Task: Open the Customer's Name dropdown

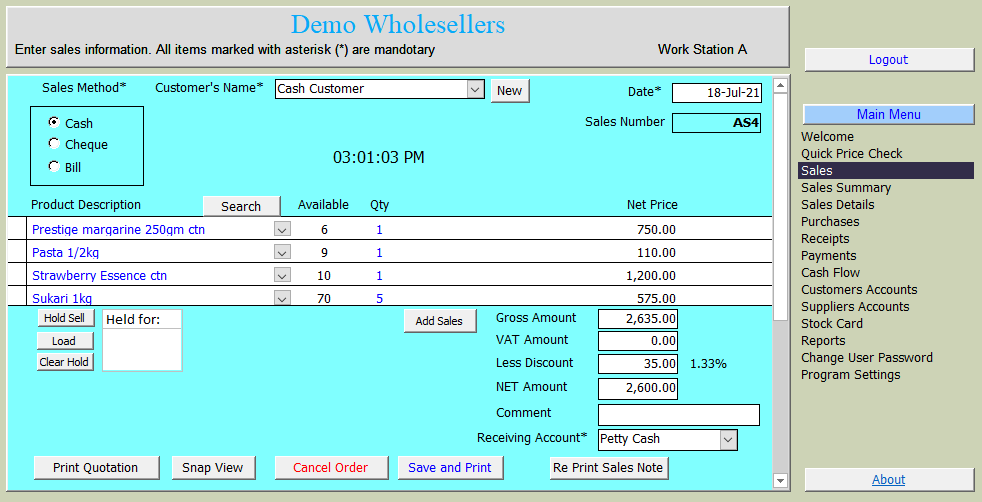Action: [x=475, y=89]
